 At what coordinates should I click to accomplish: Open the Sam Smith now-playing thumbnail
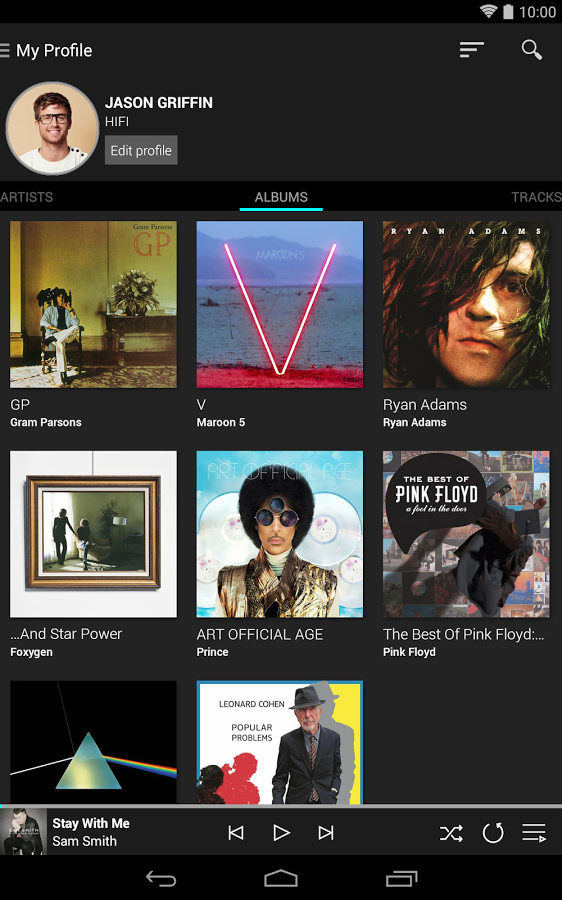click(24, 832)
